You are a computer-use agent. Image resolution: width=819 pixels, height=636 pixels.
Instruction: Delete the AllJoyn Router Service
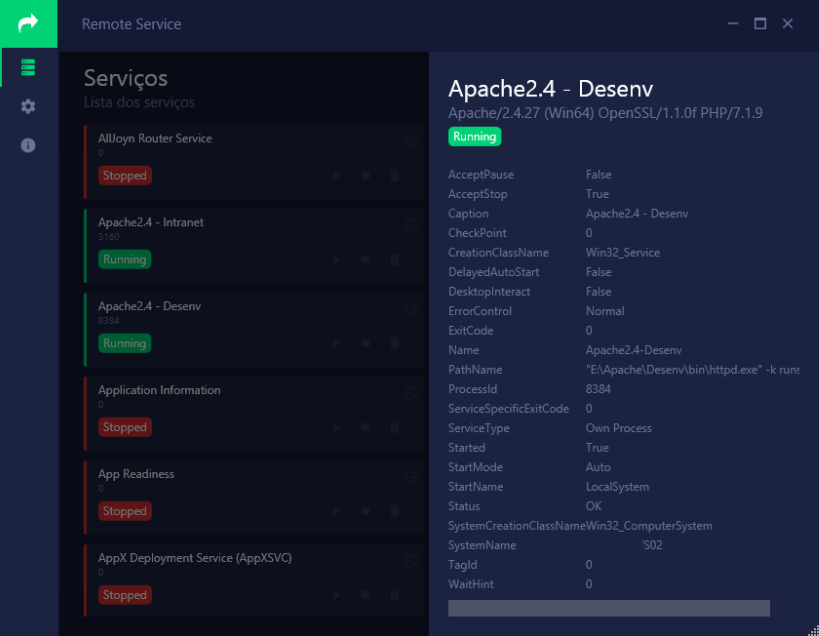[395, 175]
